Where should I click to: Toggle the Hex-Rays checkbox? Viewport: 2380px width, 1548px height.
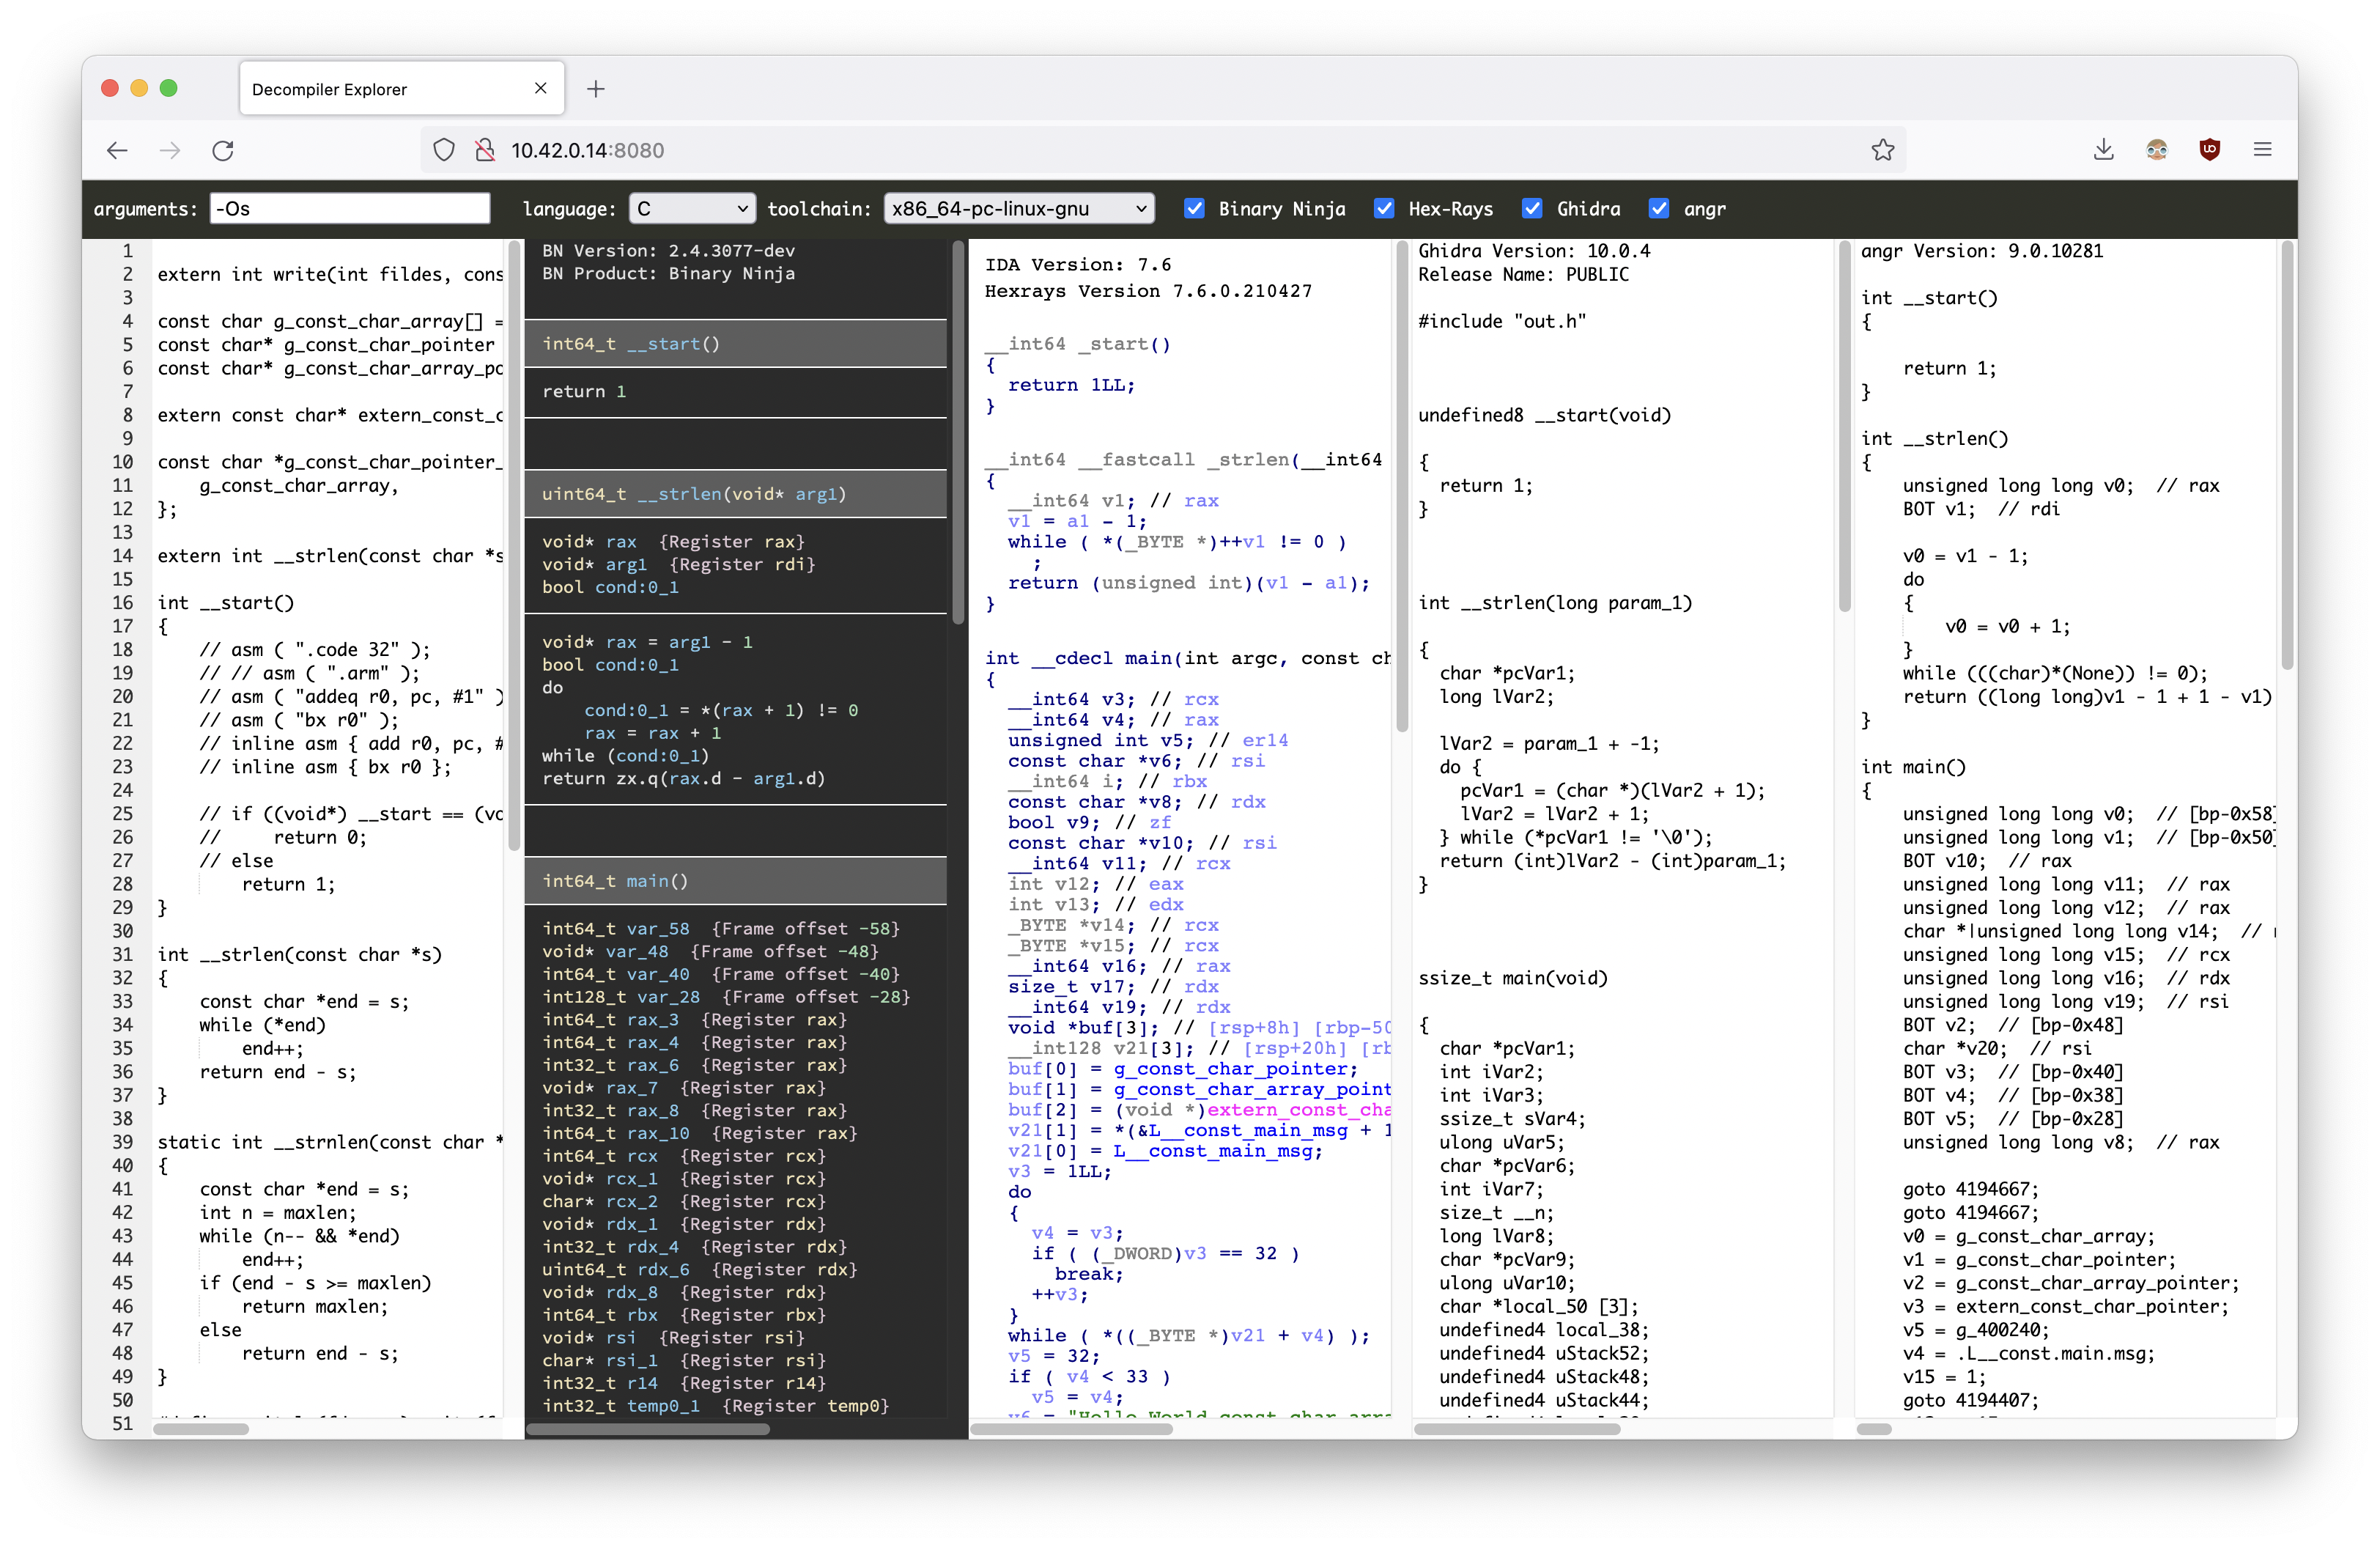pos(1384,208)
